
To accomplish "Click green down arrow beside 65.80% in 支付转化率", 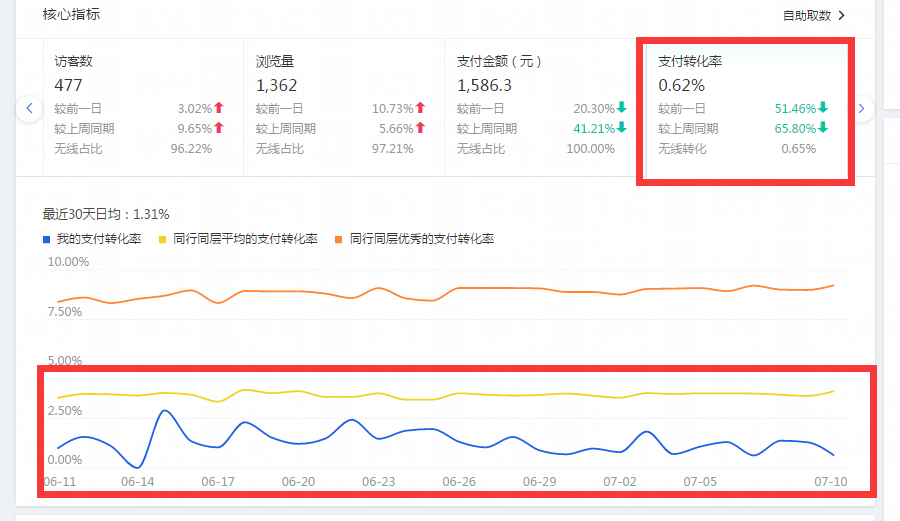I will coord(822,128).
